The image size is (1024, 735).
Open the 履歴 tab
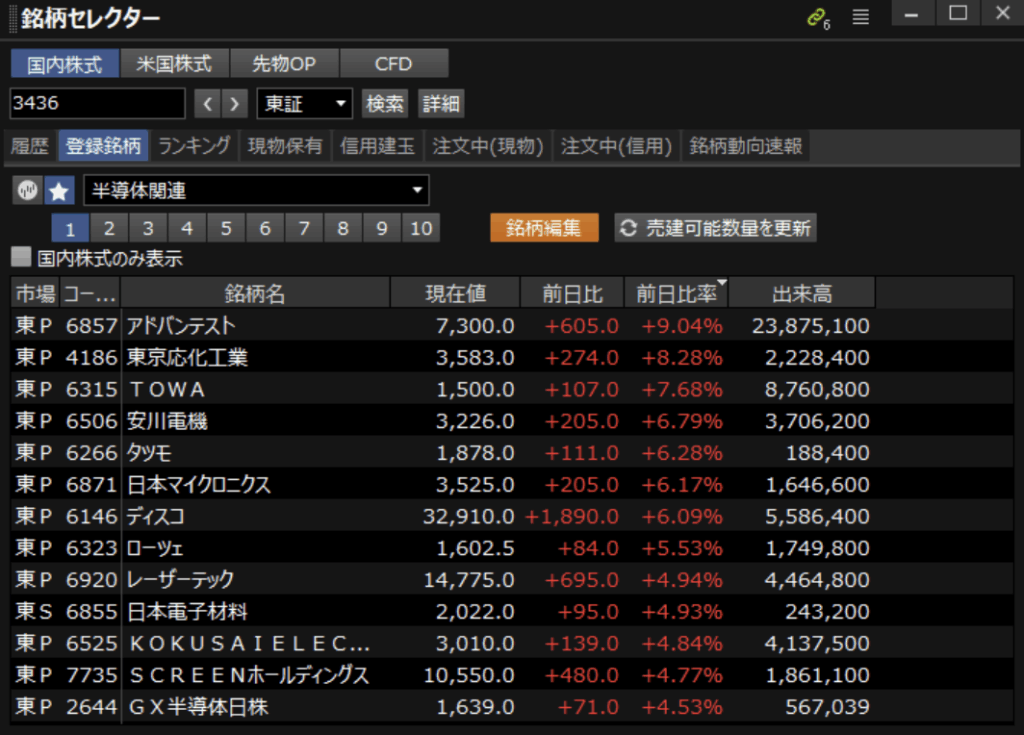(x=31, y=146)
